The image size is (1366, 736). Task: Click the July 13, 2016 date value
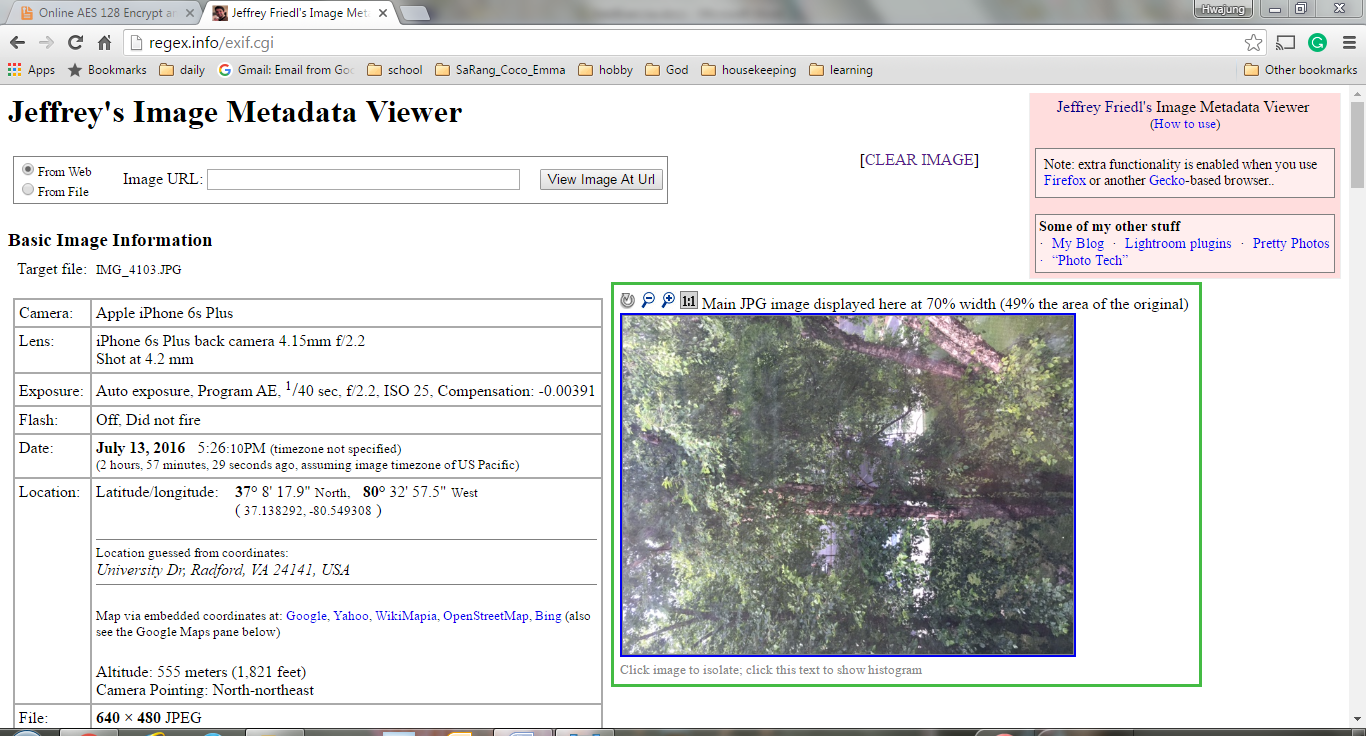141,448
